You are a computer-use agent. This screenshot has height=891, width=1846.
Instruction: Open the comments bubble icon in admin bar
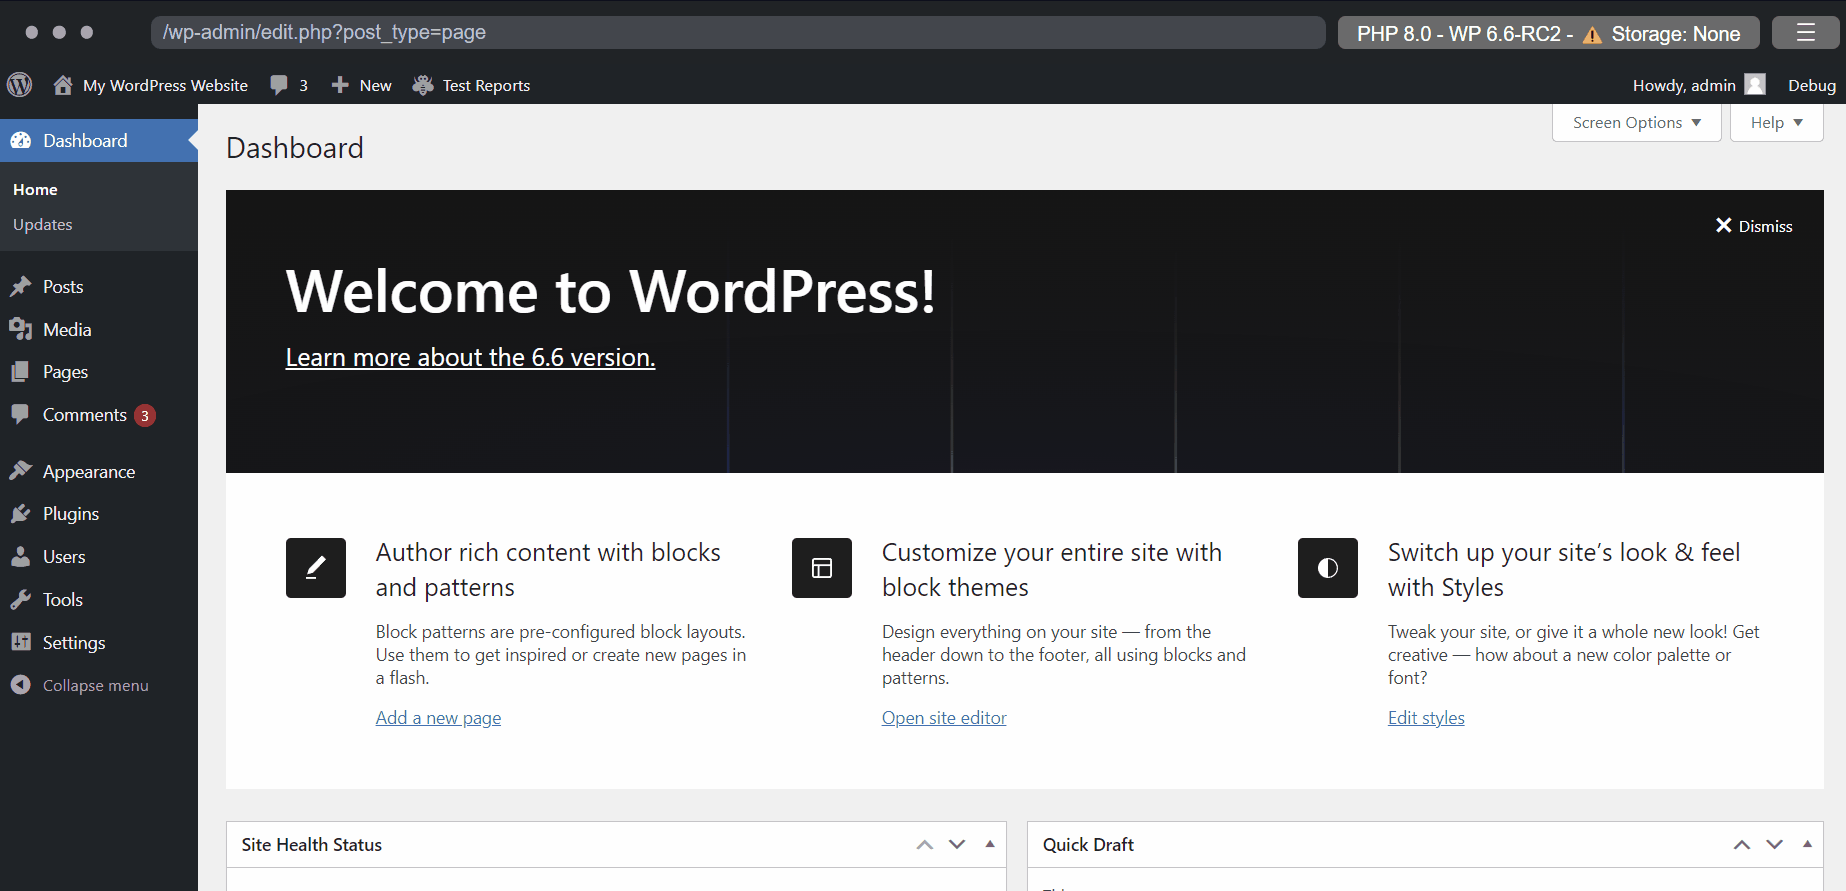click(279, 85)
